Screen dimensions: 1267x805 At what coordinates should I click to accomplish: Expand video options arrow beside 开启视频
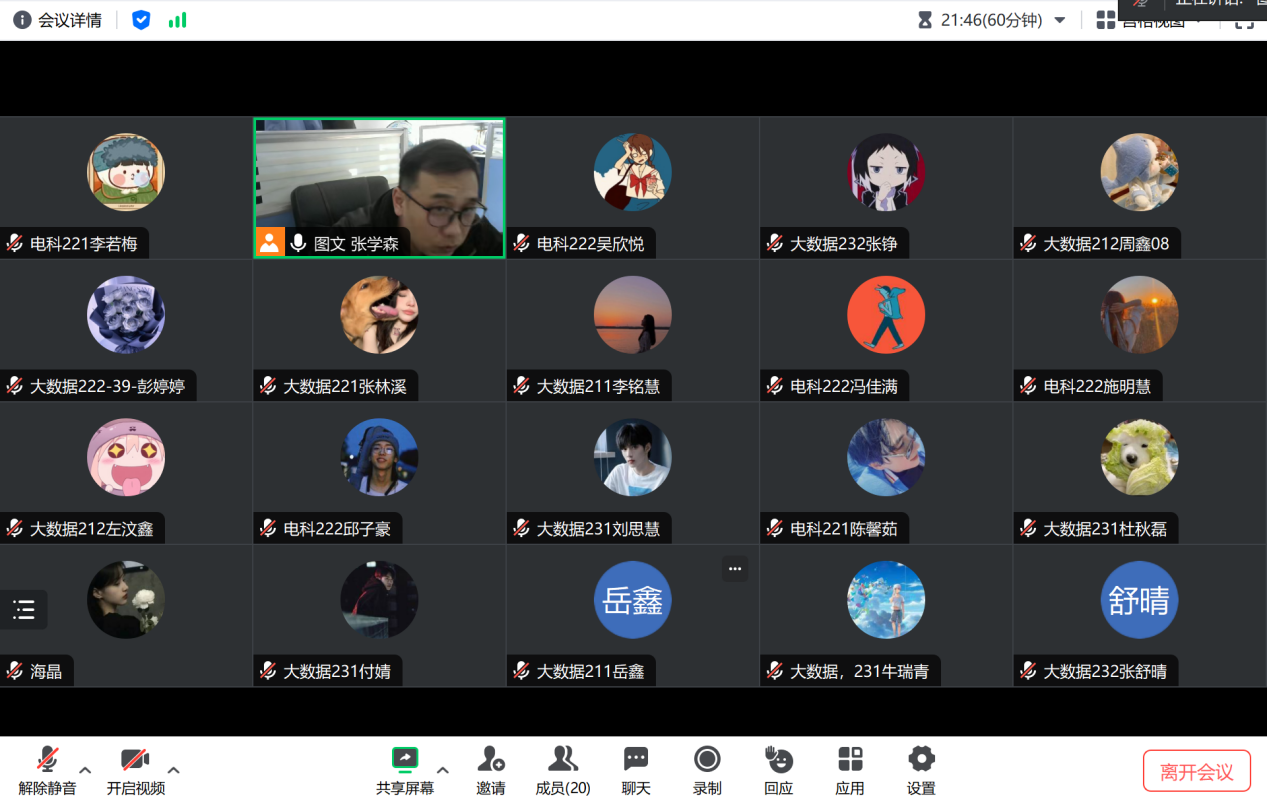pos(174,770)
